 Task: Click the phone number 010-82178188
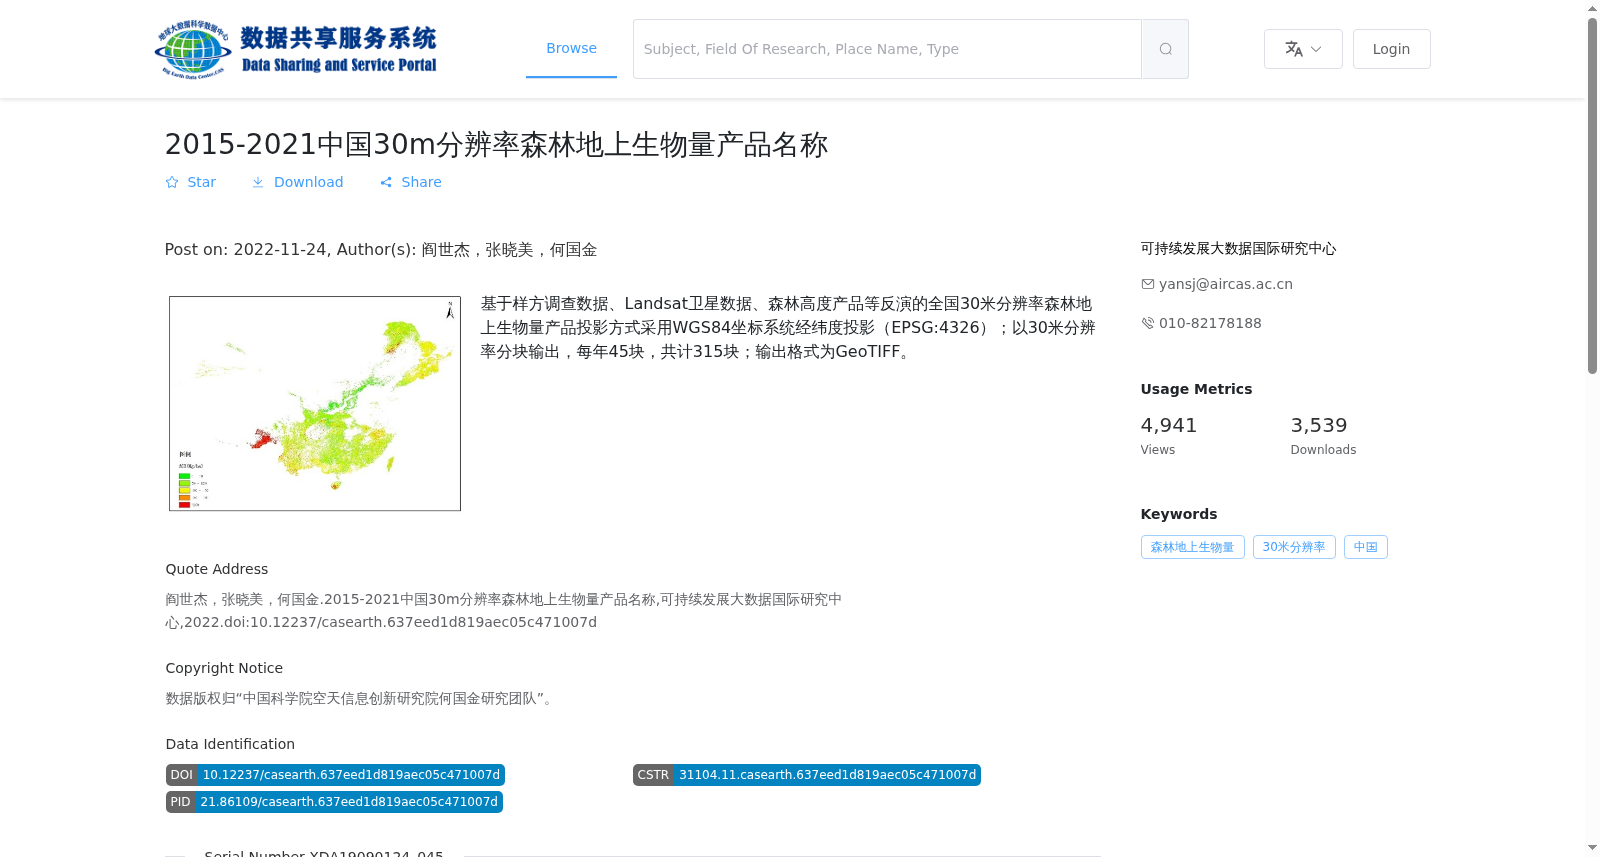(1210, 323)
